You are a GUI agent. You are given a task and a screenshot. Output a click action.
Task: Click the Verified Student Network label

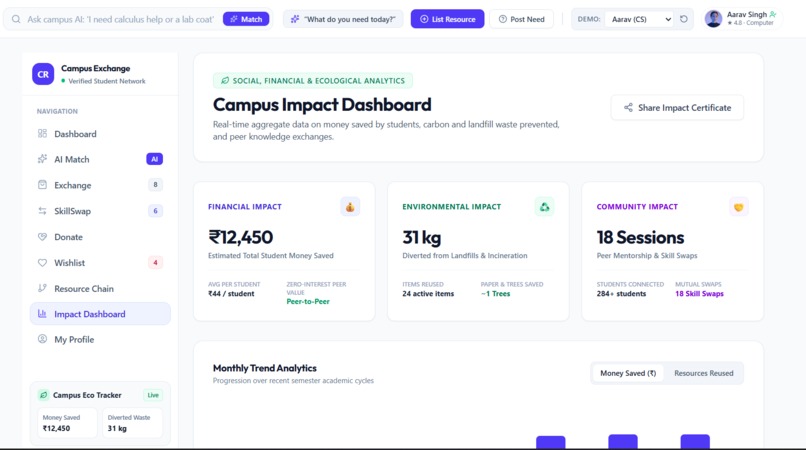(107, 81)
